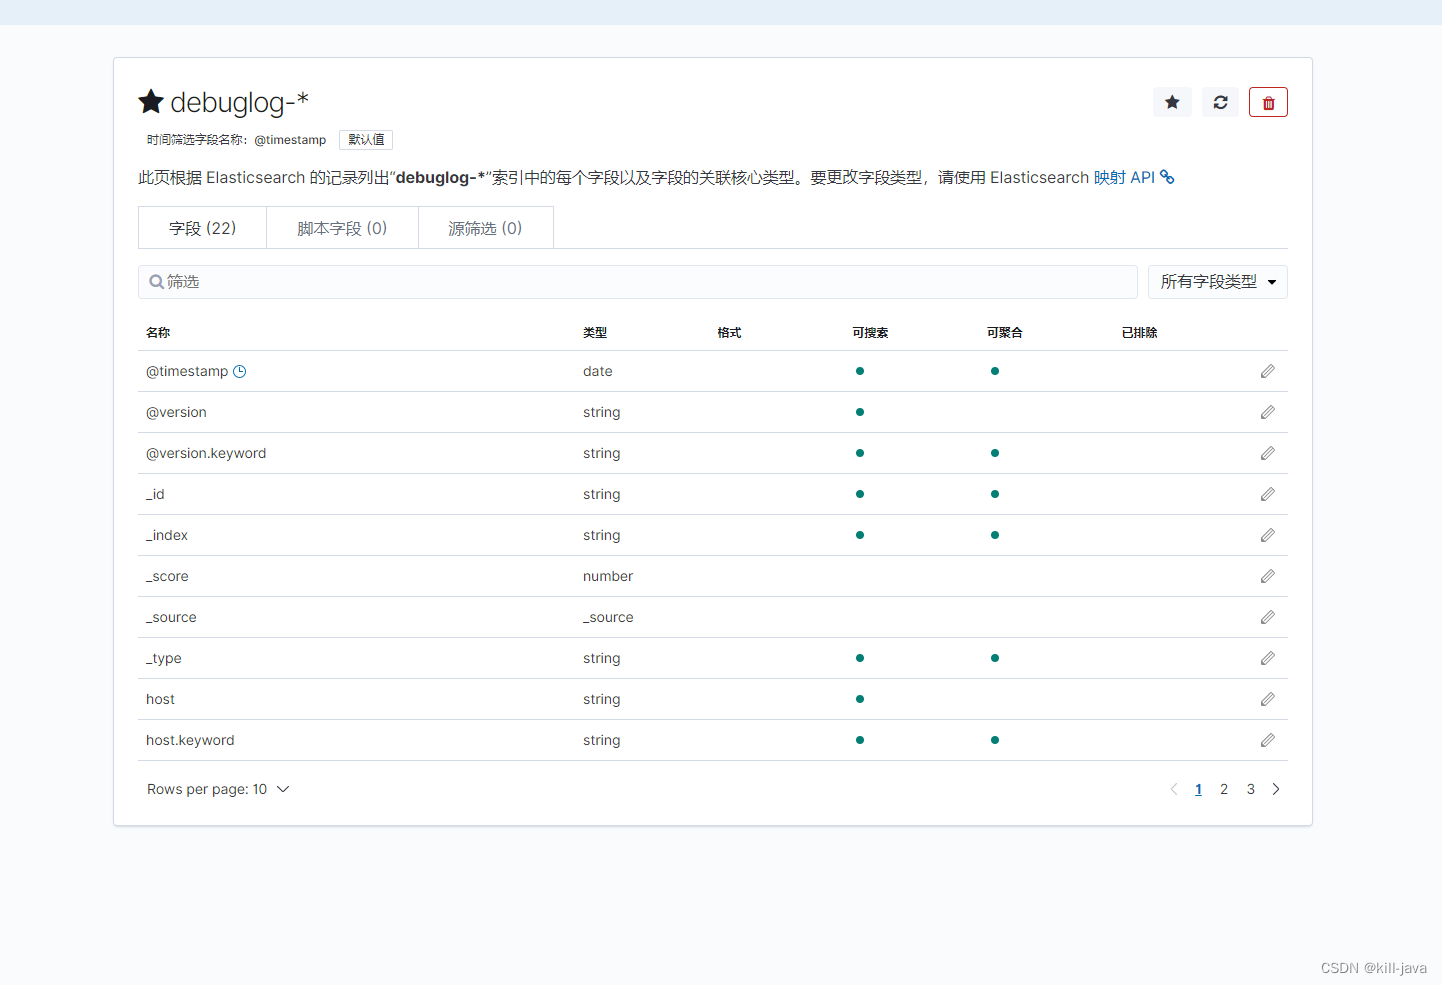This screenshot has height=985, width=1442.
Task: Sort by 已排除 column header
Action: coord(1139,332)
